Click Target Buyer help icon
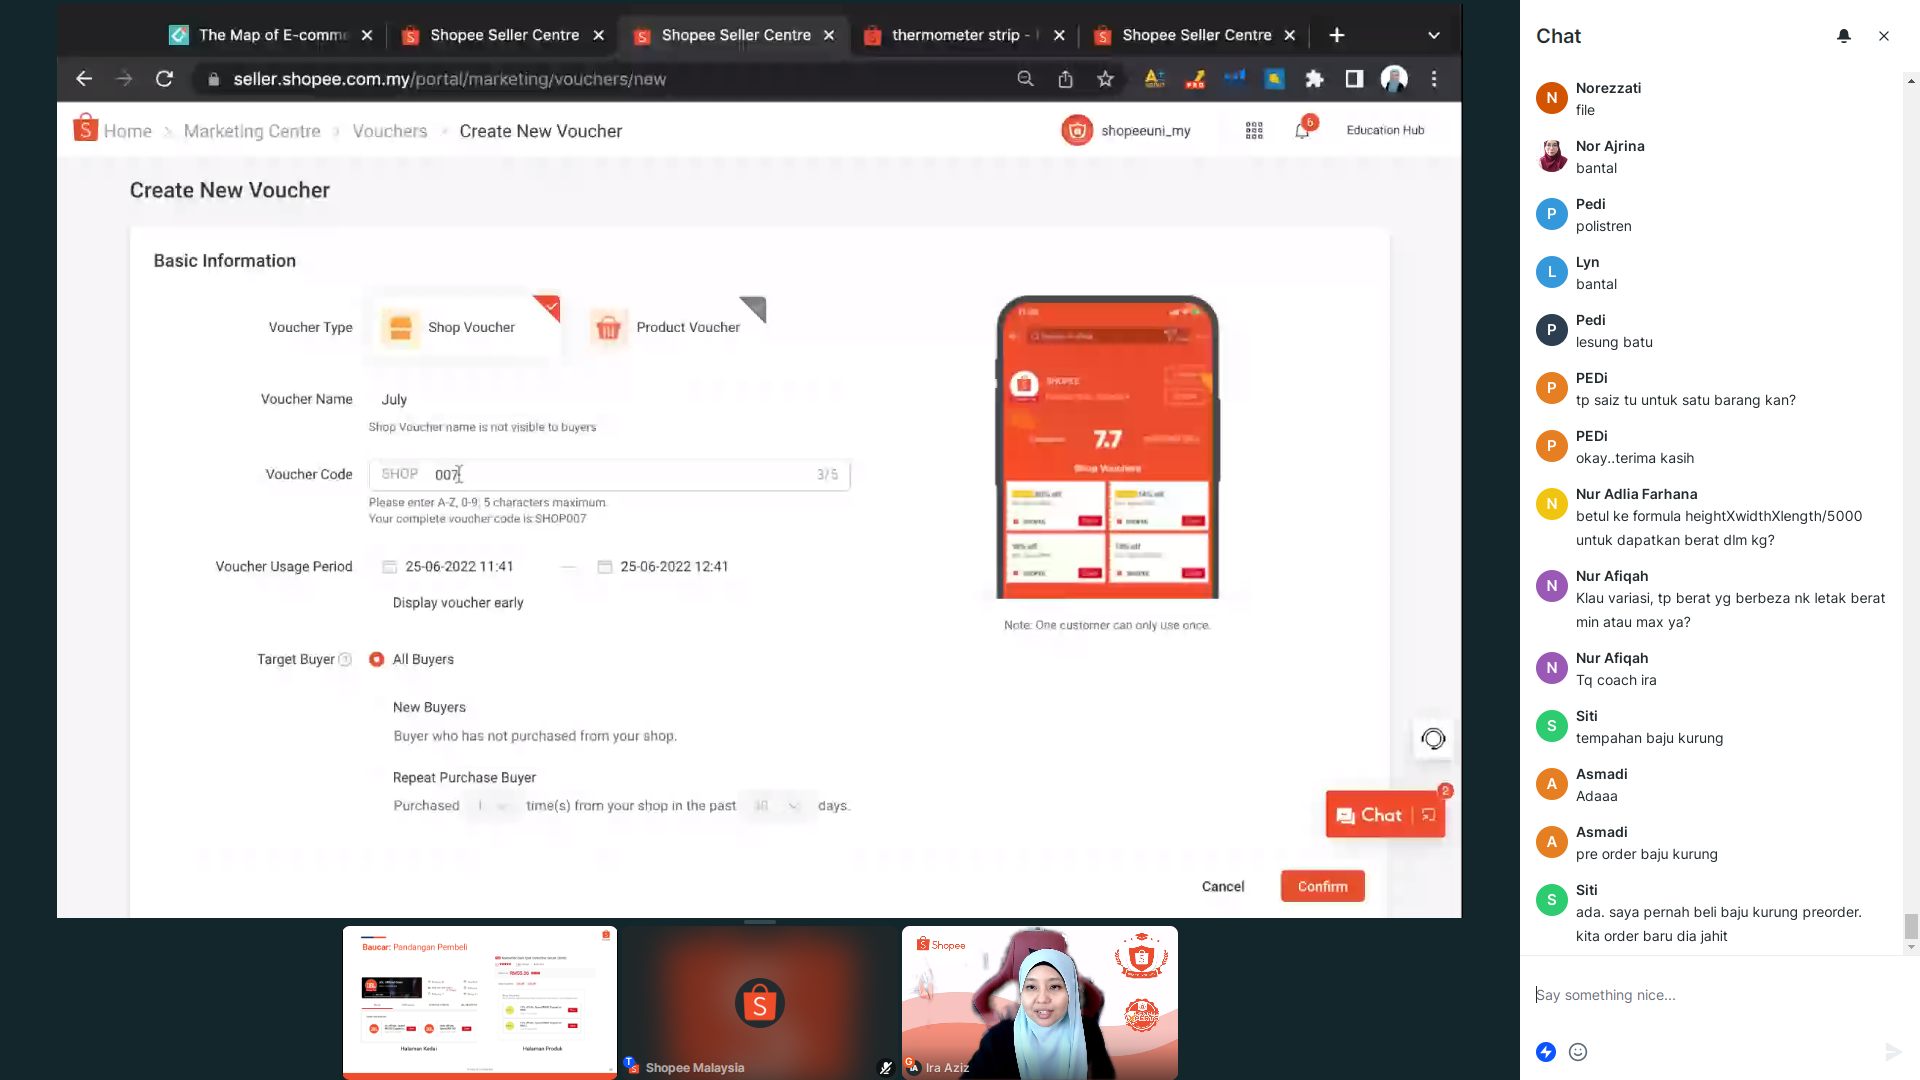Screen dimensions: 1920x1080 pyautogui.click(x=345, y=659)
